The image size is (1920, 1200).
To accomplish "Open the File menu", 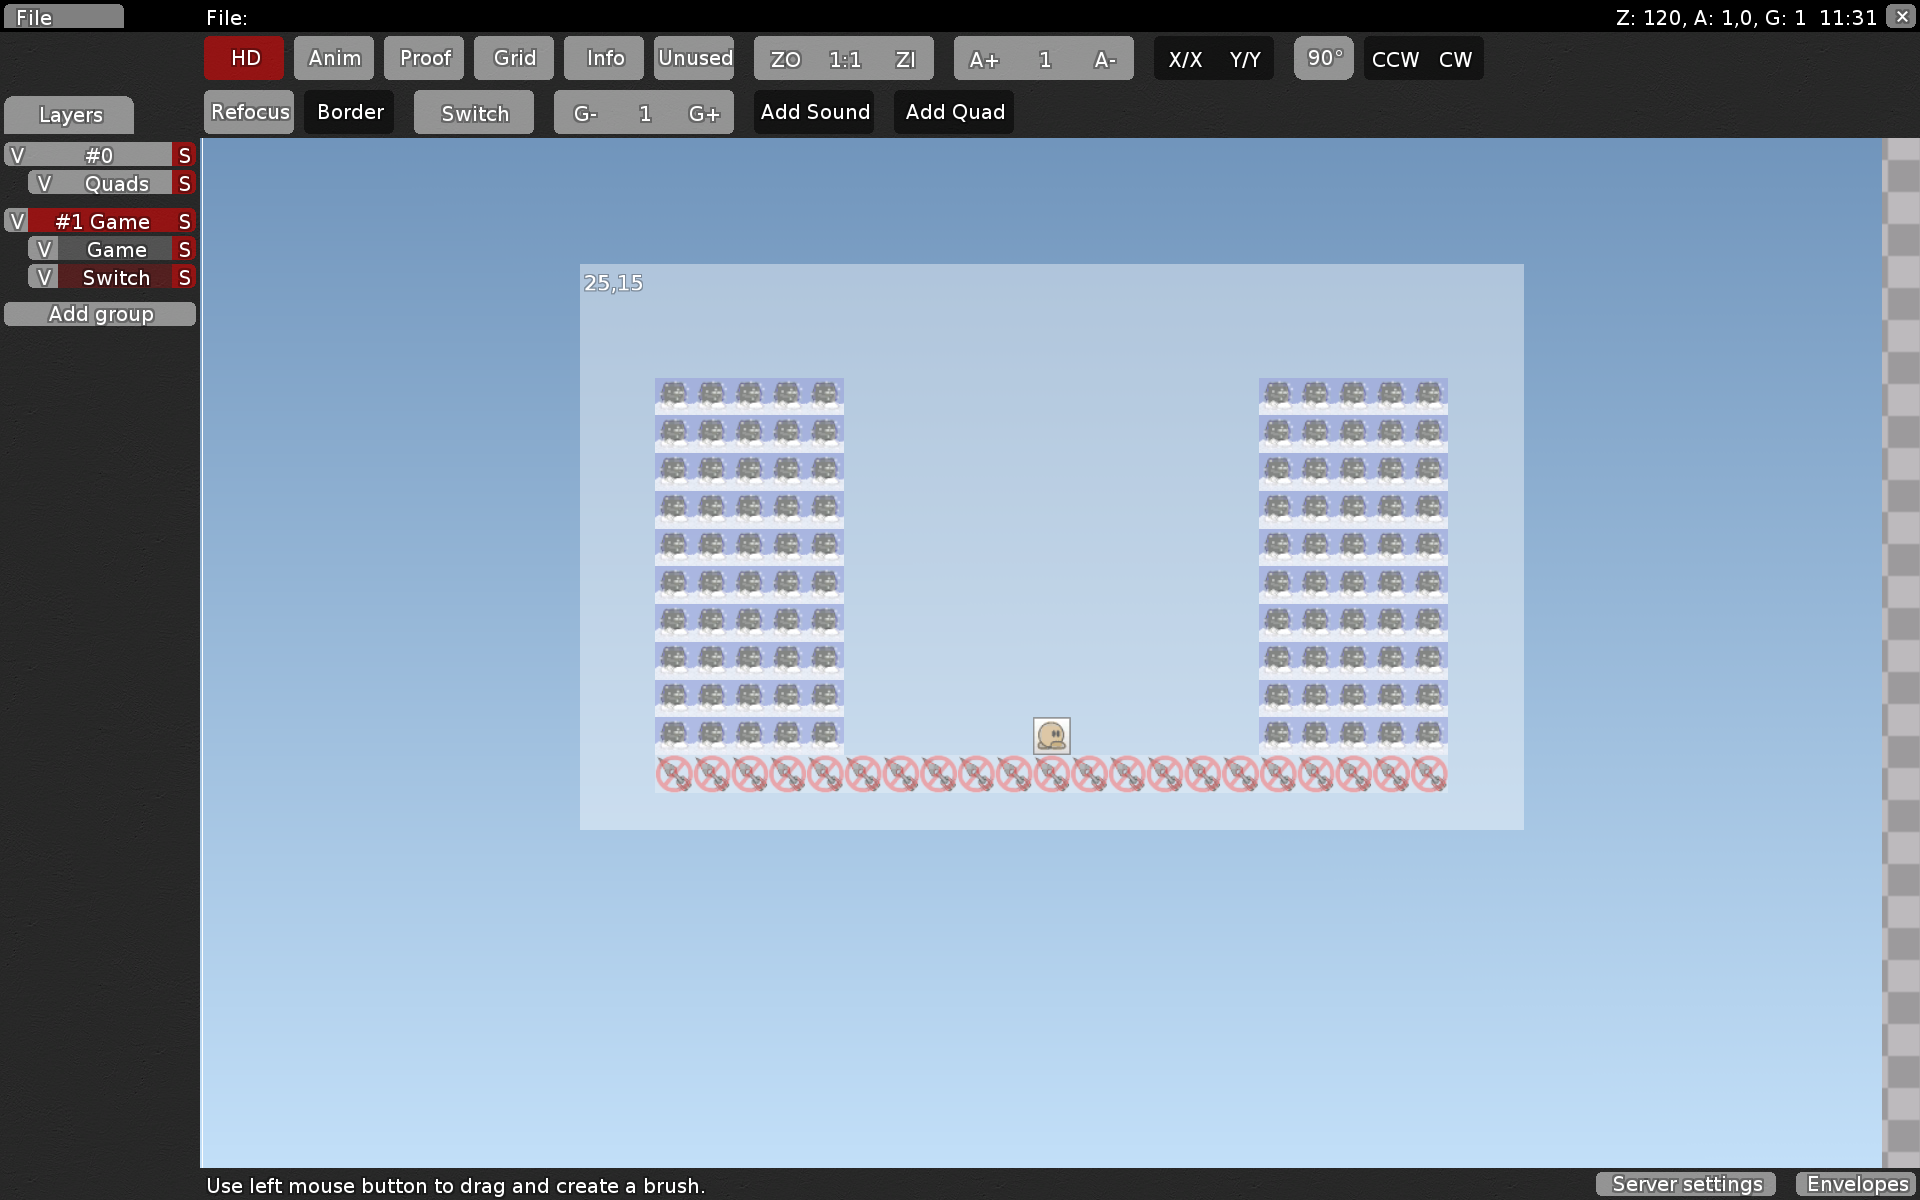I will (62, 17).
